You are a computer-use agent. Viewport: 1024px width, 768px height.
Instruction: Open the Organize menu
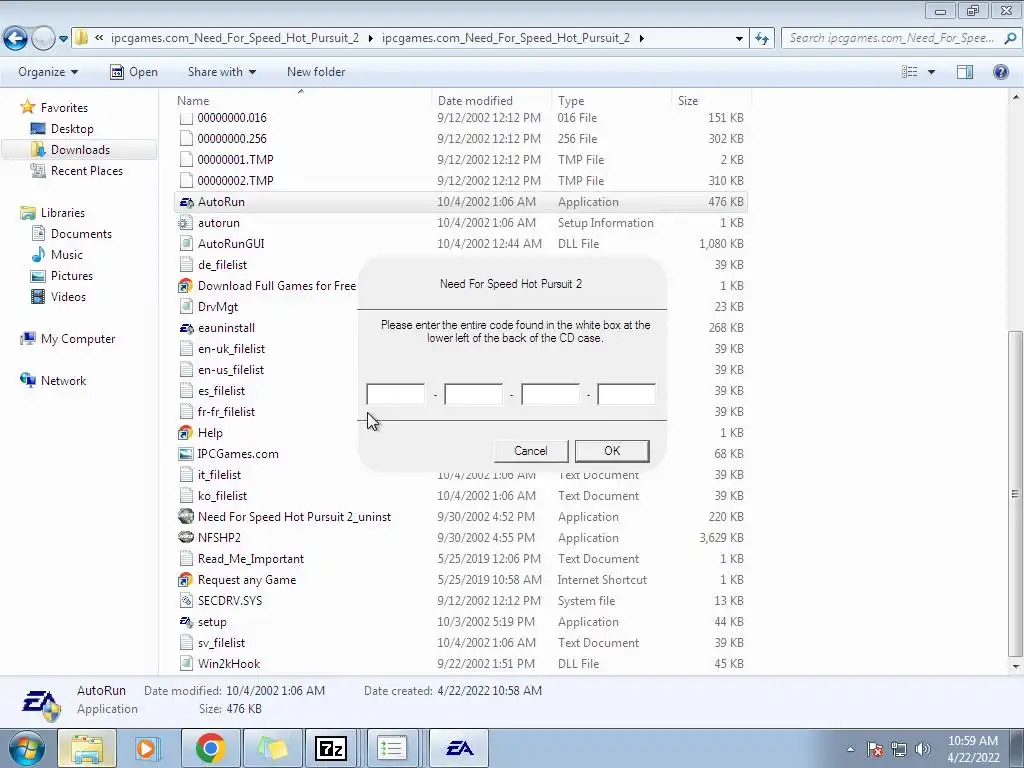click(x=48, y=72)
